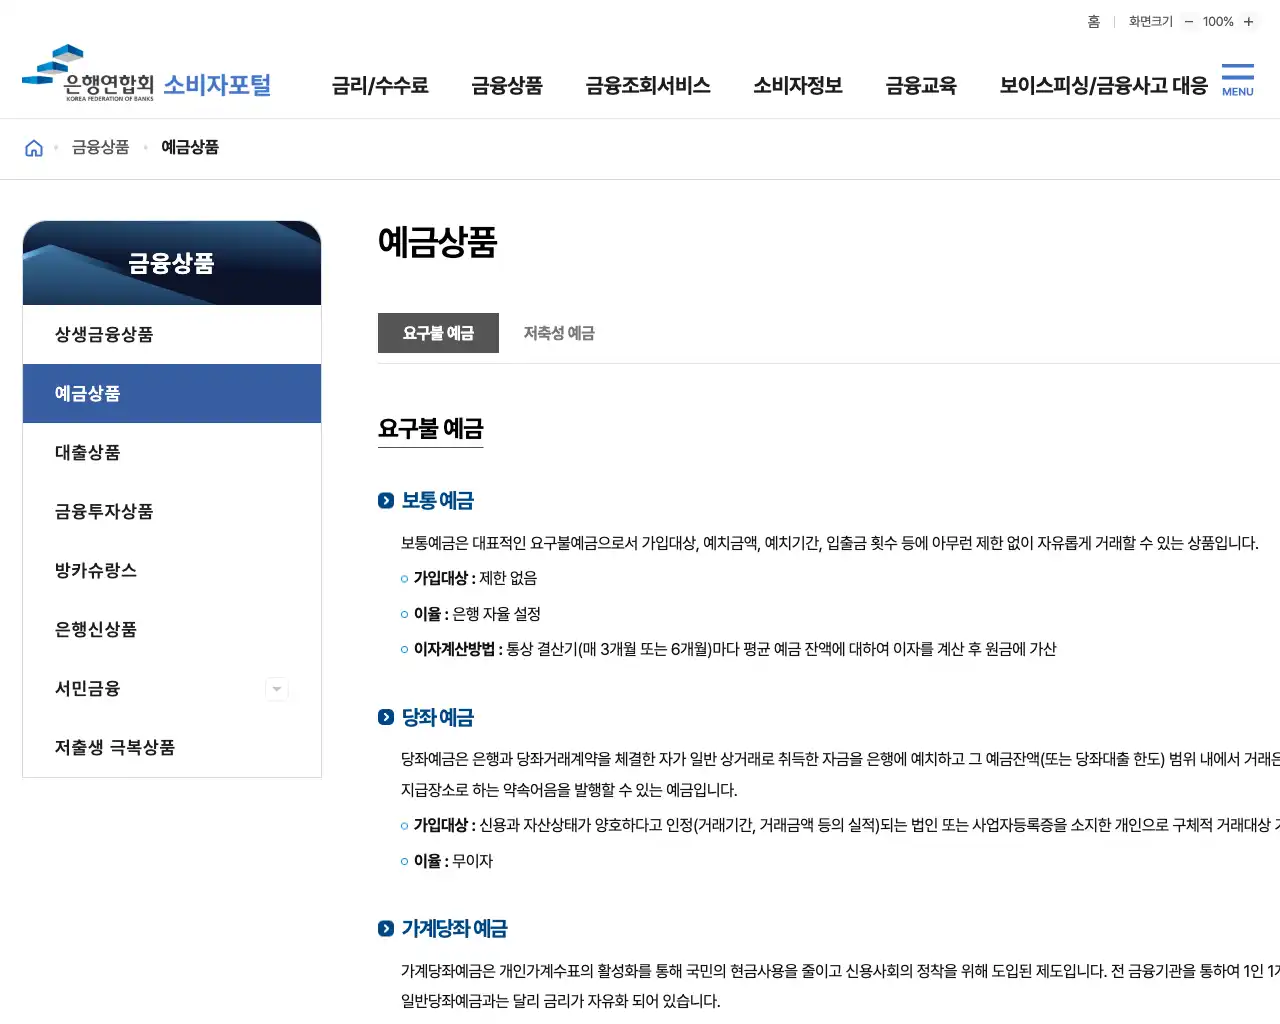Open the 금리/수수료 menu
This screenshot has height=1024, width=1280.
pos(380,86)
